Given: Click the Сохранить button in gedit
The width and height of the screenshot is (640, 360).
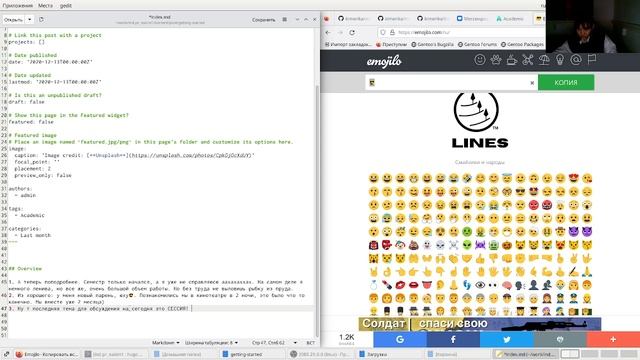Looking at the screenshot, I should [263, 19].
